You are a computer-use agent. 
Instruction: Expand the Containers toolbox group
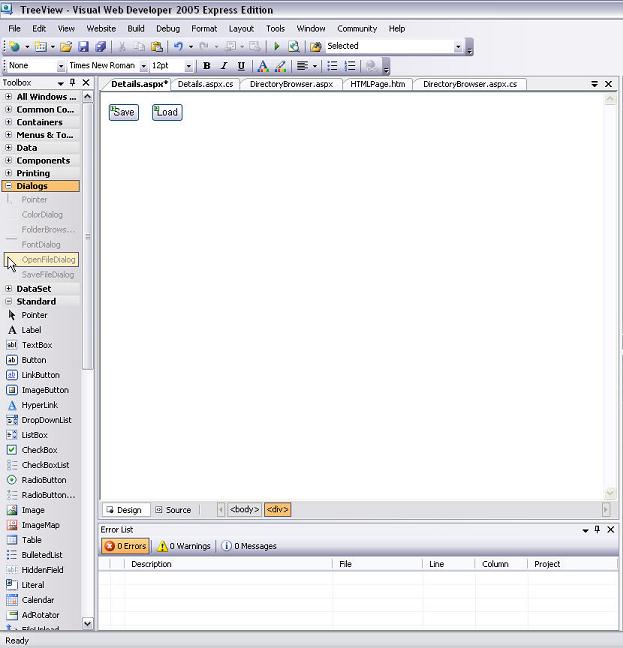tap(8, 122)
